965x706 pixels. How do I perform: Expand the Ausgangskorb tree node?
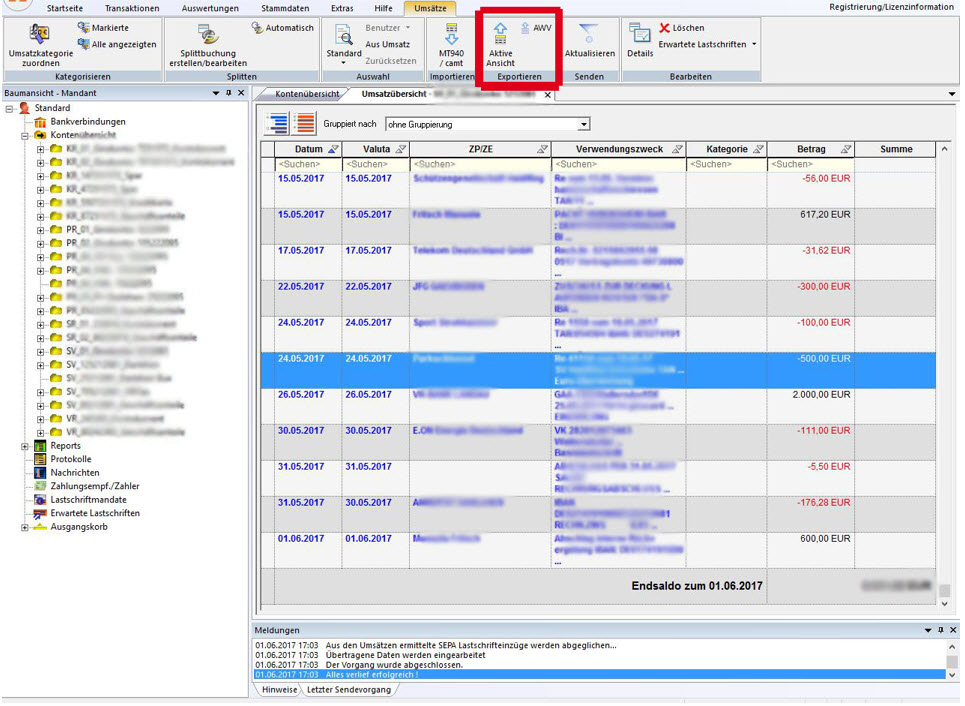point(25,527)
